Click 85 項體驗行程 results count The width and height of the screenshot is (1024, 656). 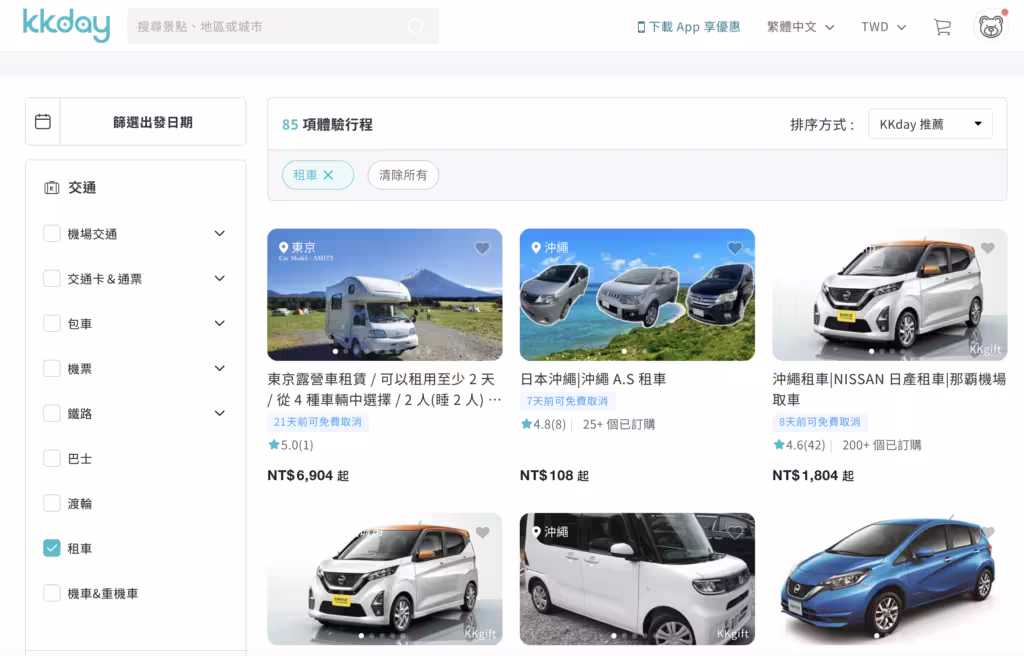327,125
